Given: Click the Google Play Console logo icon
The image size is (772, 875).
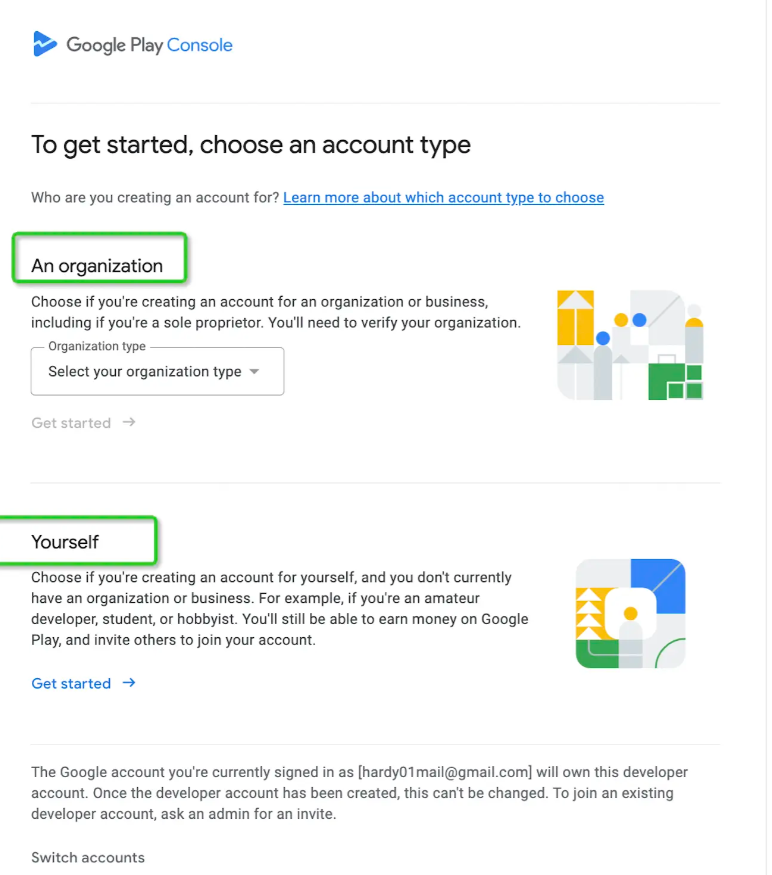Looking at the screenshot, I should pos(44,44).
